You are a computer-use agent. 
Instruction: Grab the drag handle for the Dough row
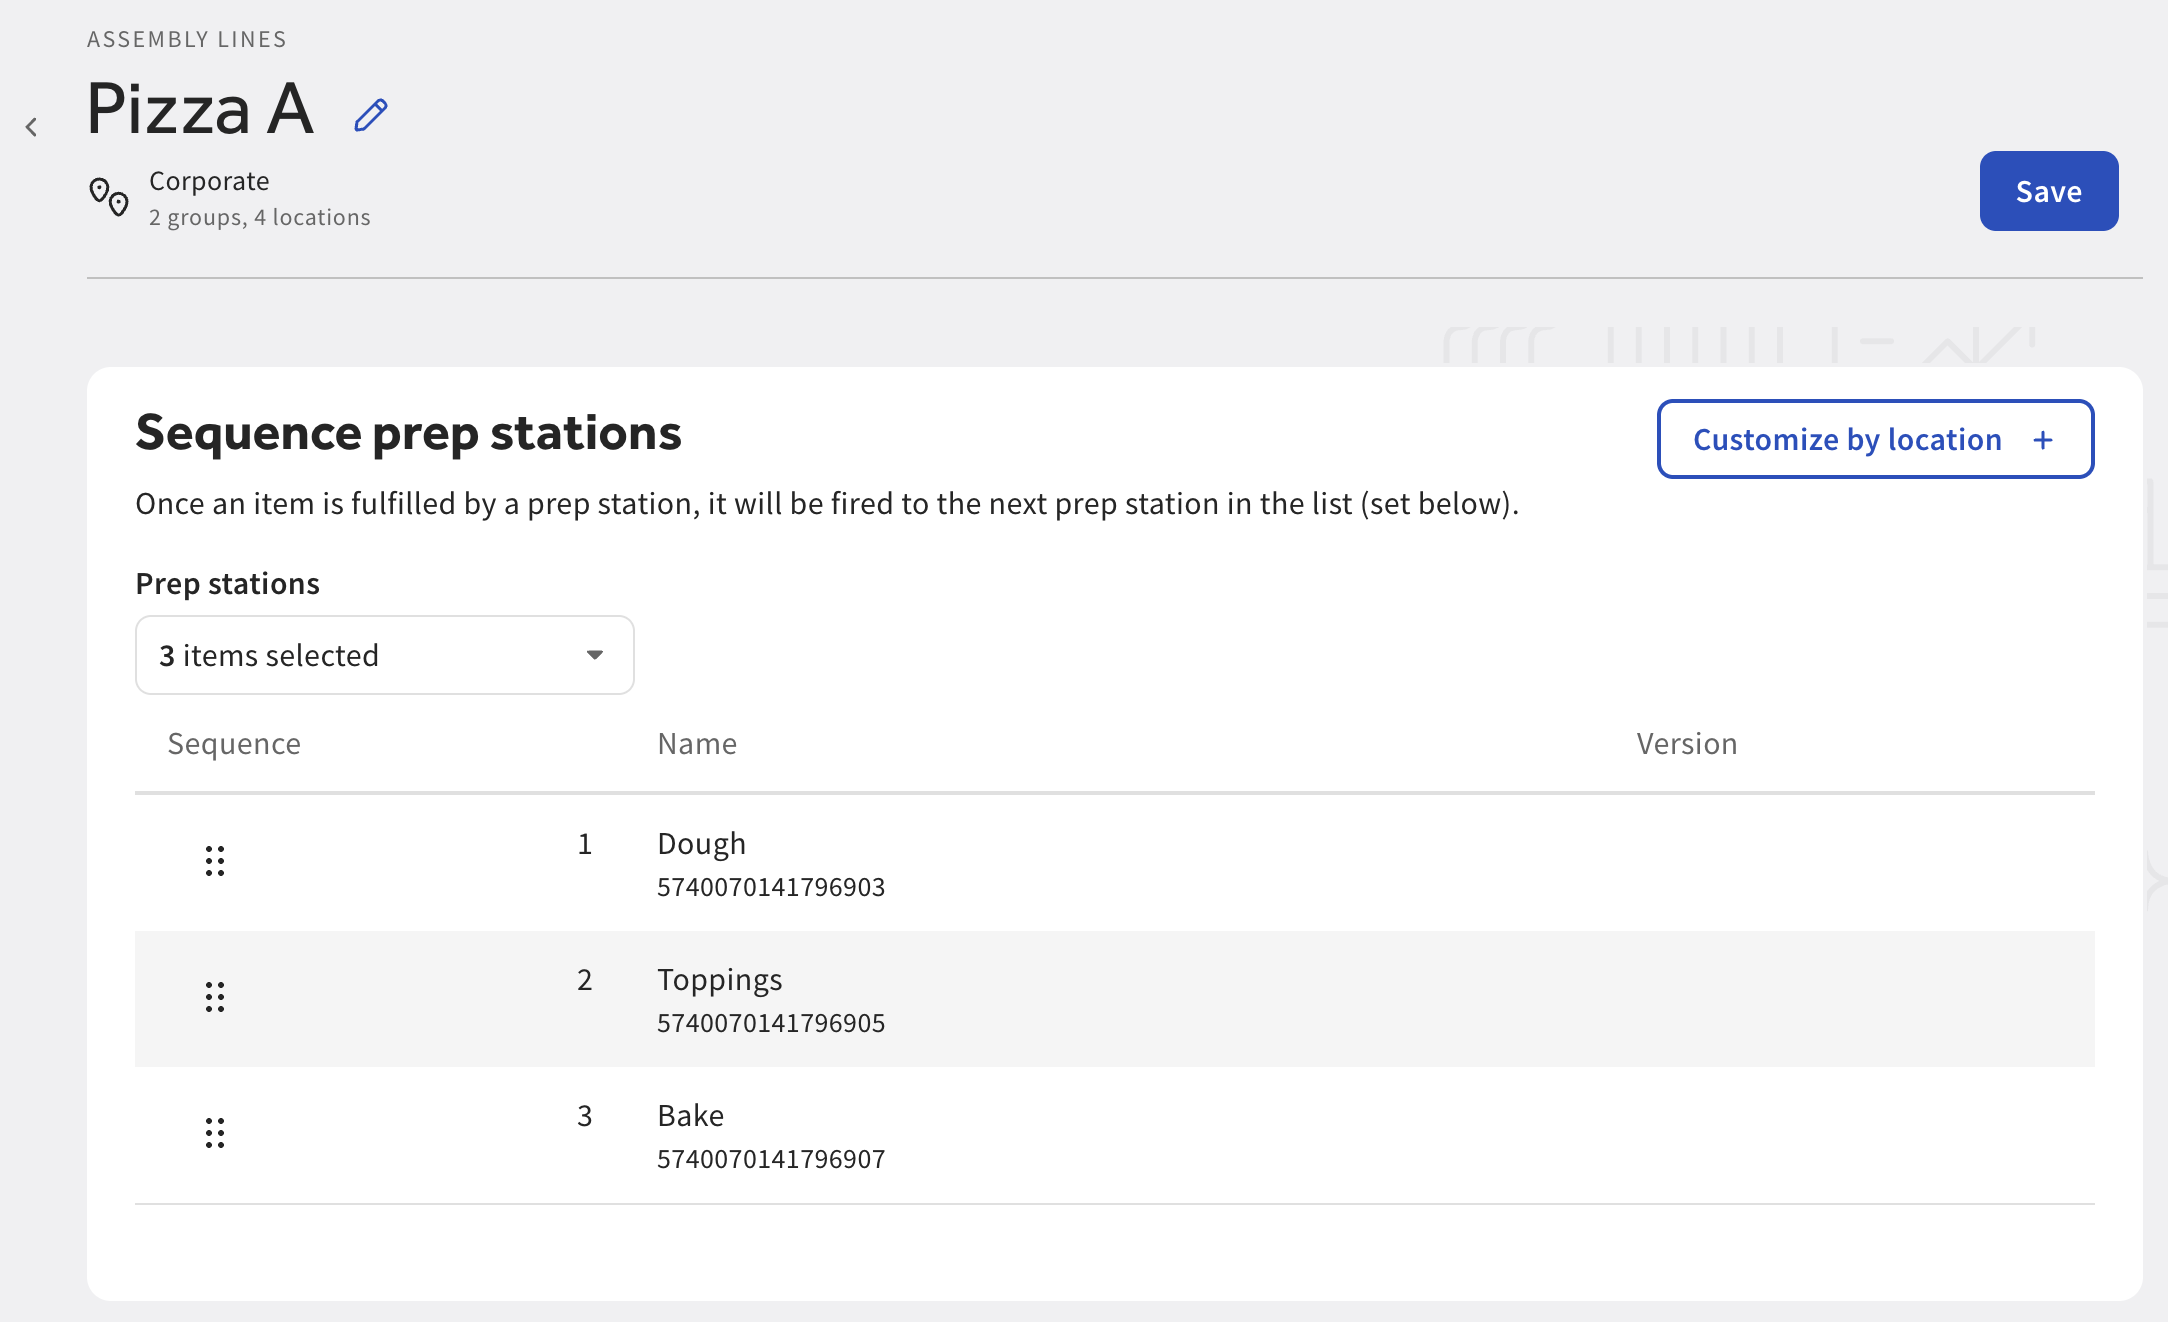pos(215,861)
